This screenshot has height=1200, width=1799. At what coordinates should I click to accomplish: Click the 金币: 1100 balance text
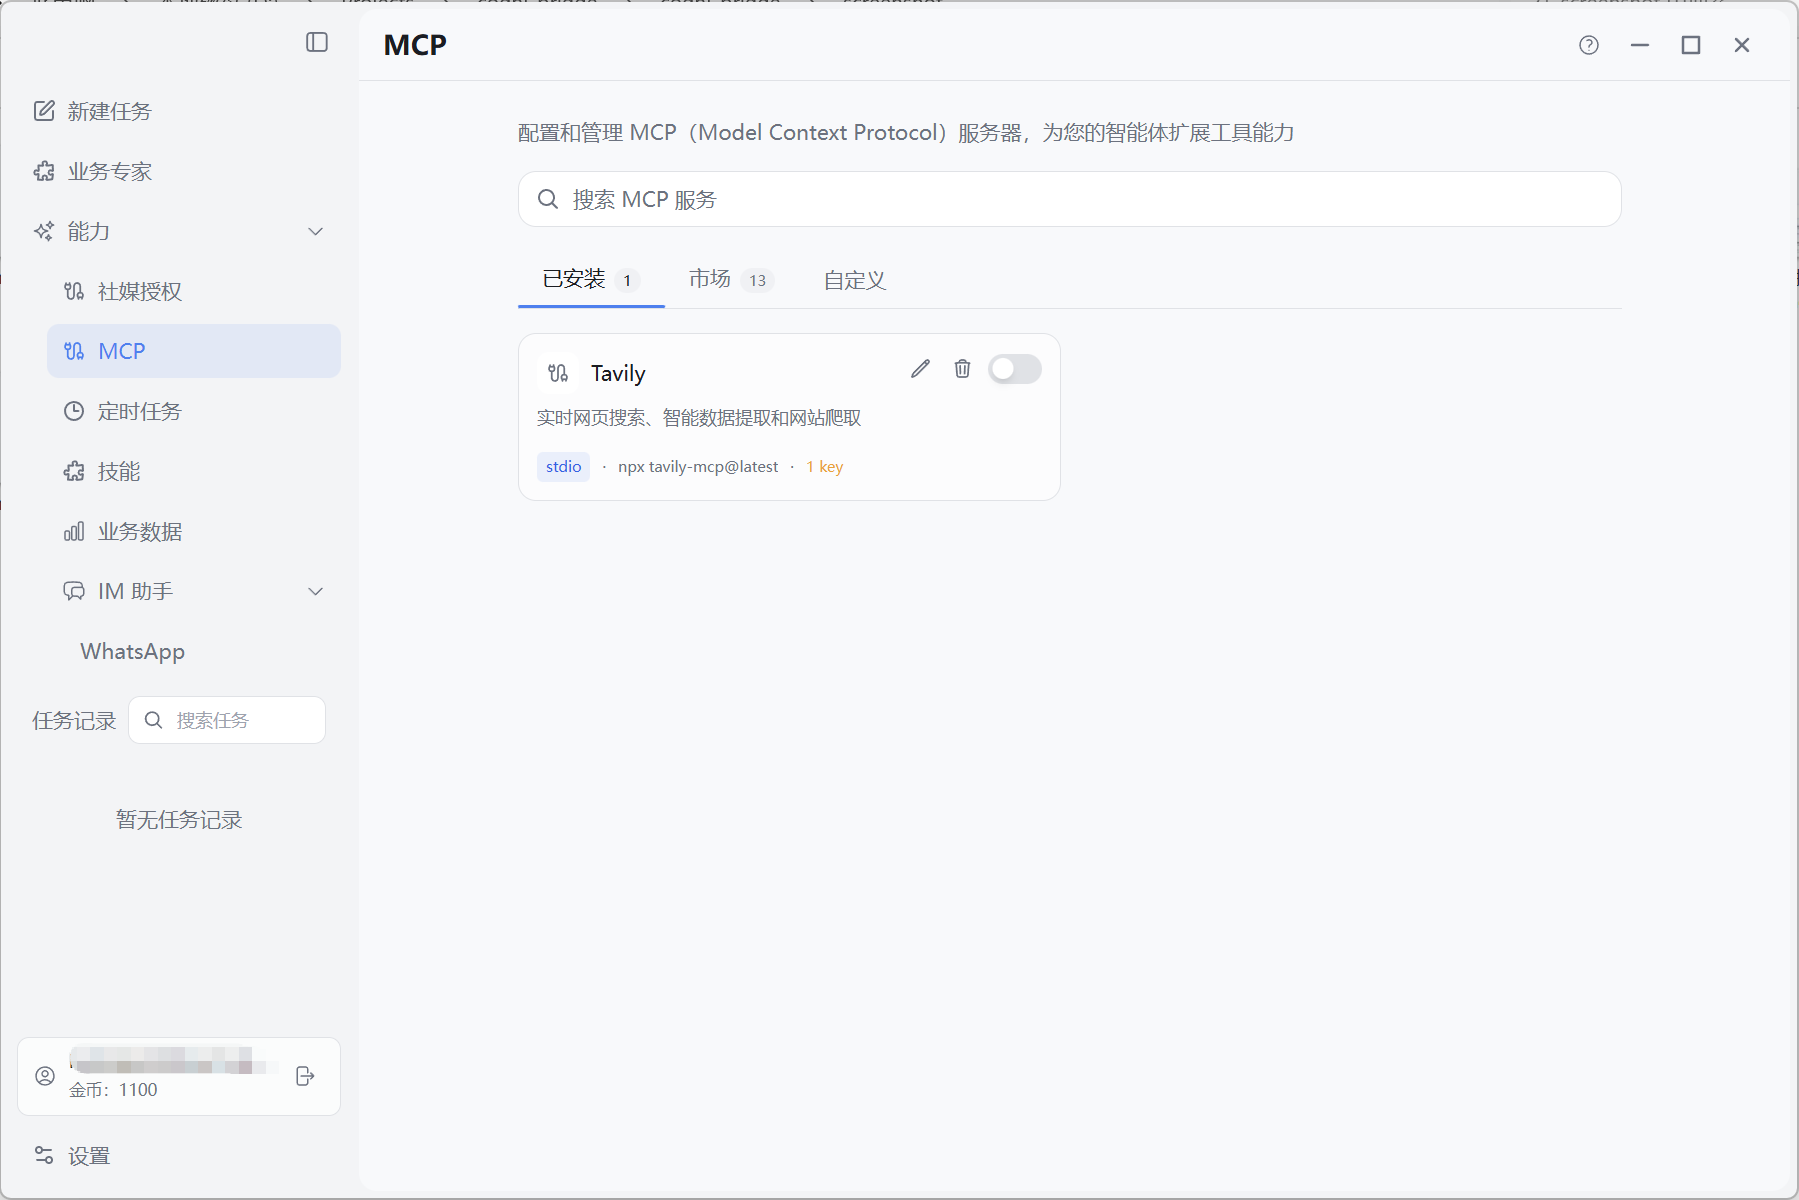[x=113, y=1090]
